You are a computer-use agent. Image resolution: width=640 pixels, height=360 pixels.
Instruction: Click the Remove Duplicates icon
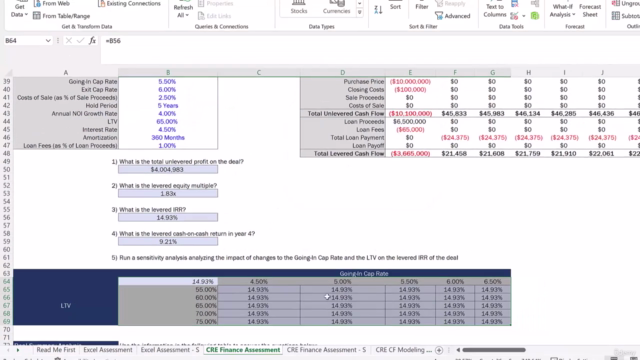pos(515,4)
